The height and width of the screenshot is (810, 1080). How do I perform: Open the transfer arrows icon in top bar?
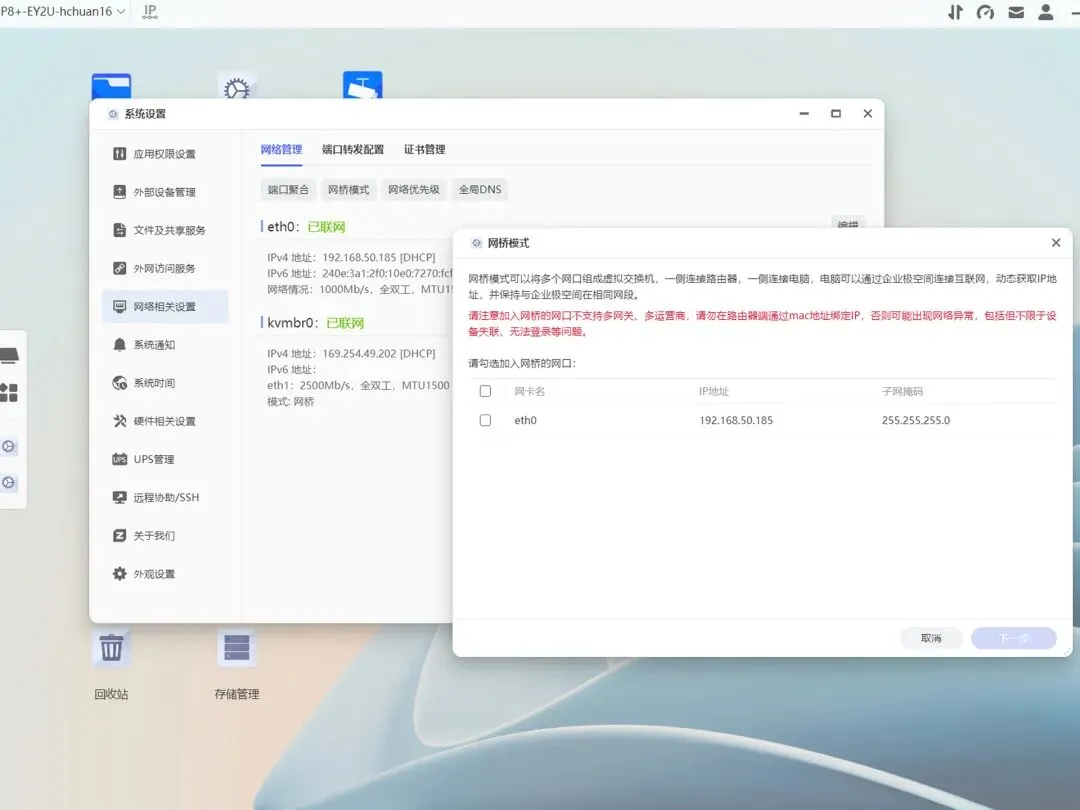tap(955, 12)
